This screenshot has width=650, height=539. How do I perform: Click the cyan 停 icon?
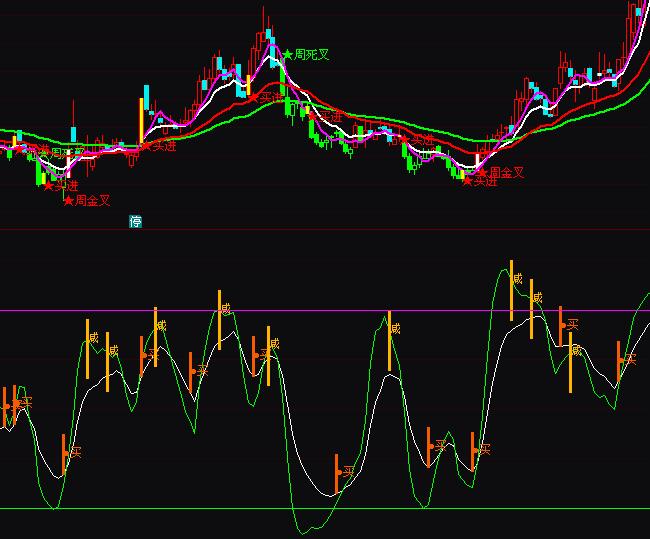point(136,221)
